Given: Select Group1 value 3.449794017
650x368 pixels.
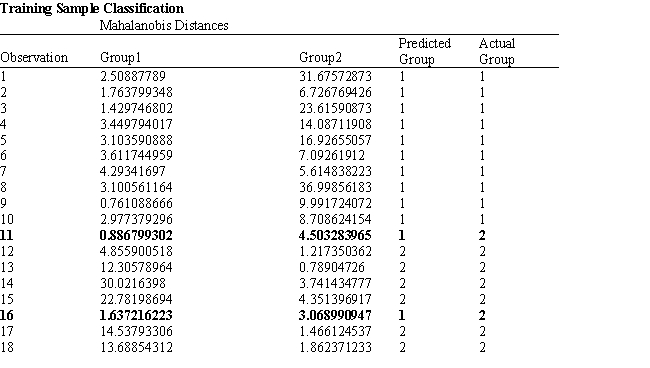Looking at the screenshot, I should point(136,124).
